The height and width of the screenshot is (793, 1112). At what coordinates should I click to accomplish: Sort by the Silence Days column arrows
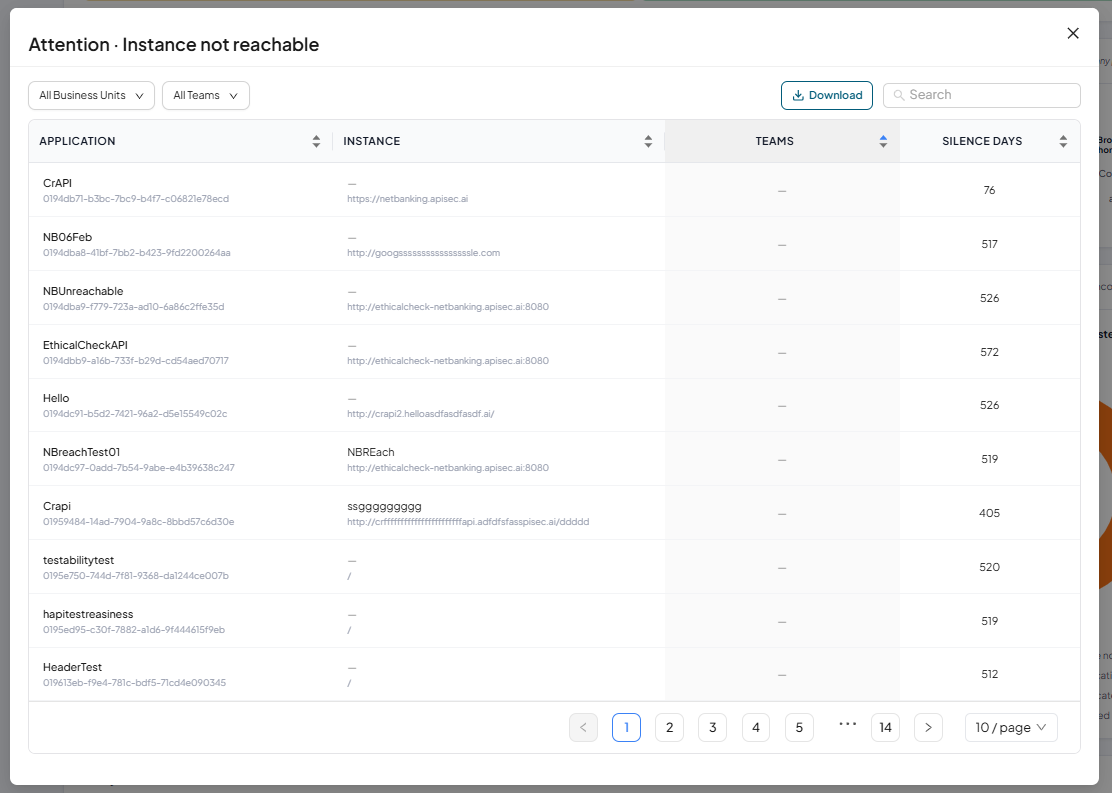point(1063,141)
